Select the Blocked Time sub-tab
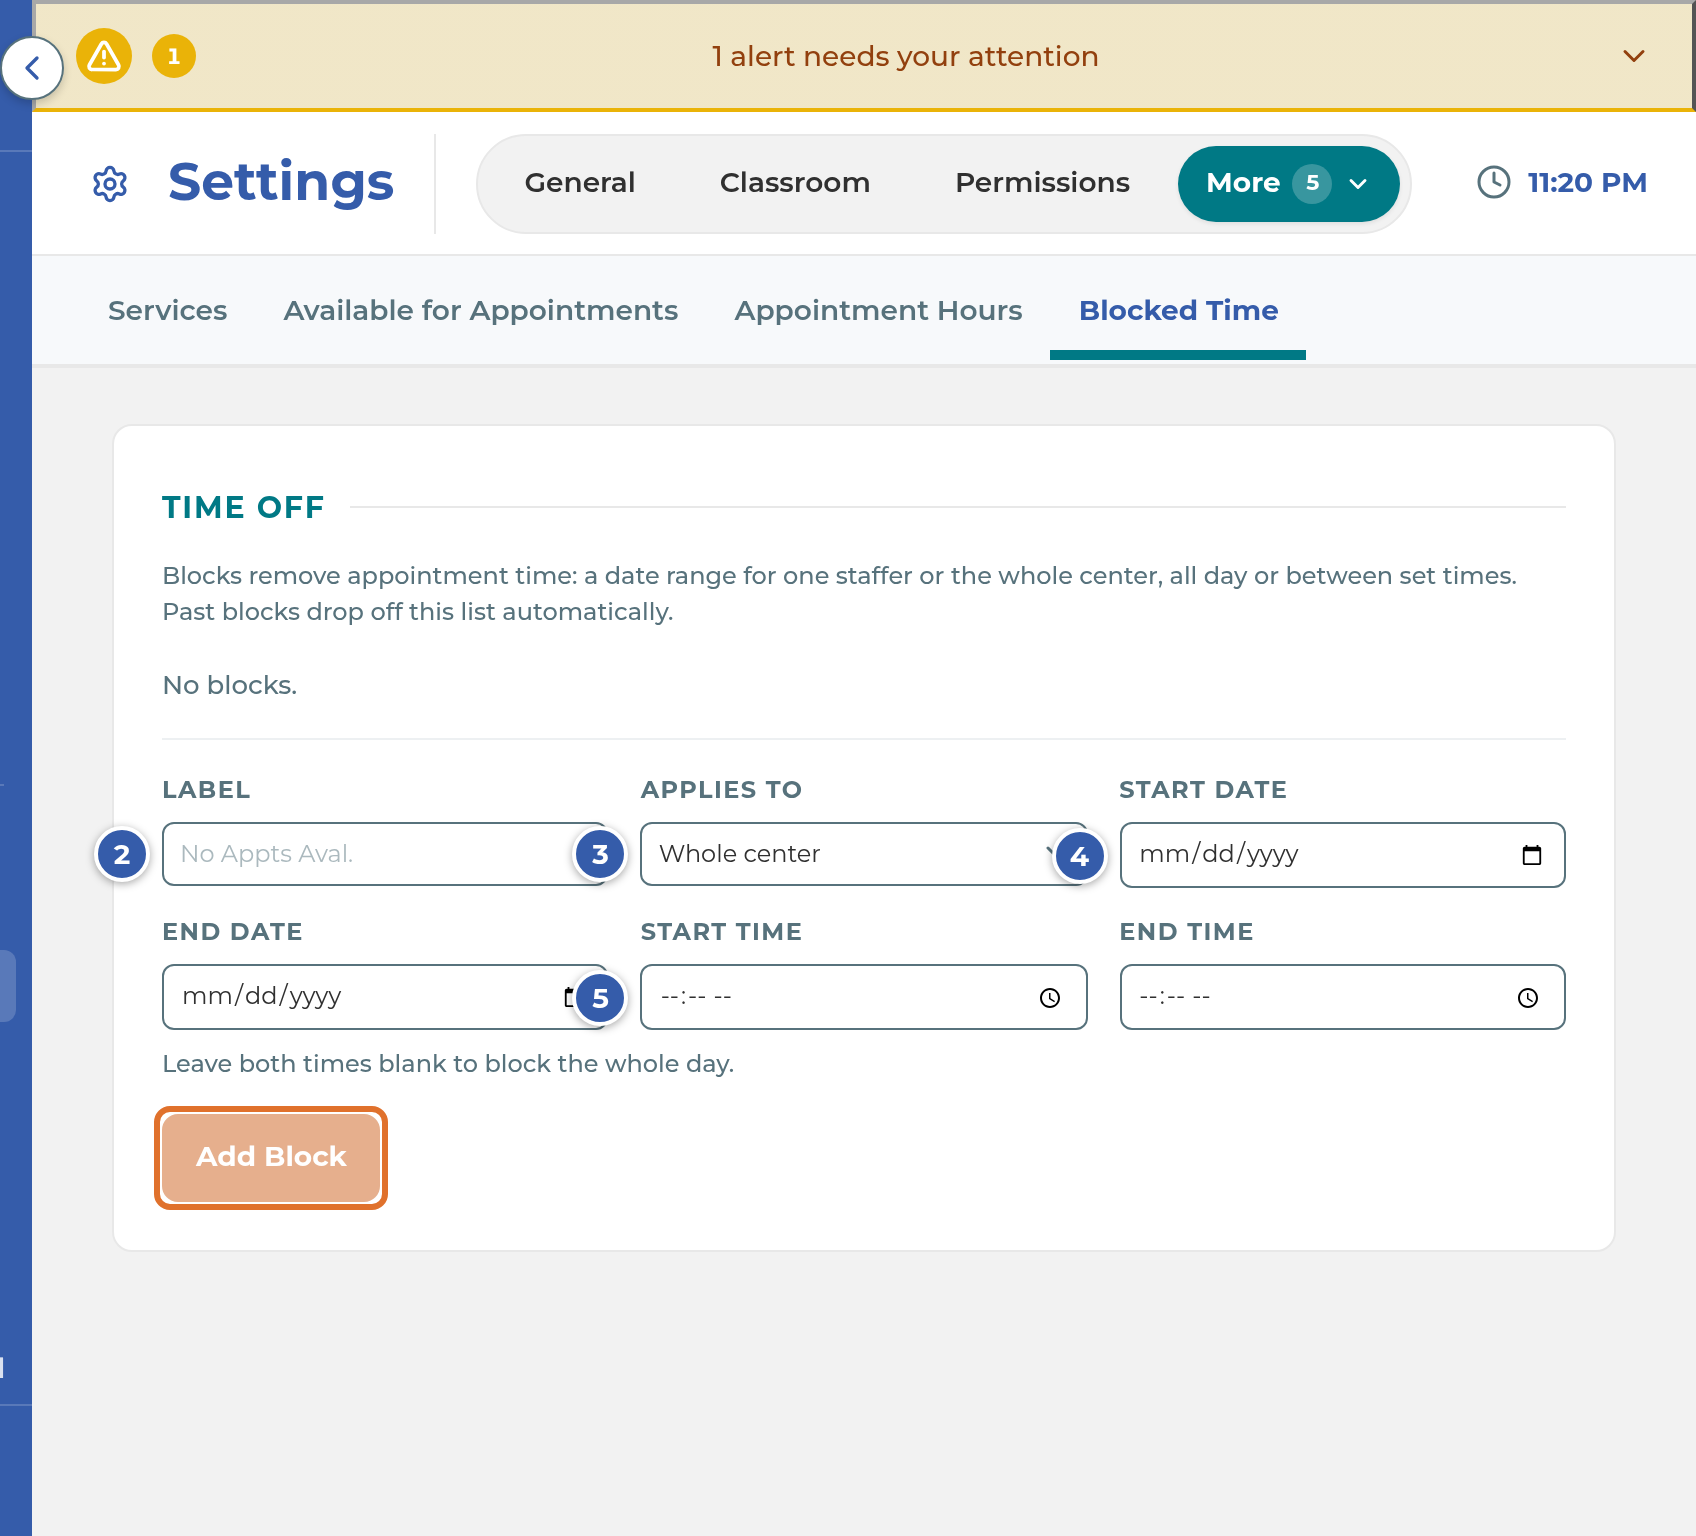Viewport: 1696px width, 1536px height. coord(1178,310)
